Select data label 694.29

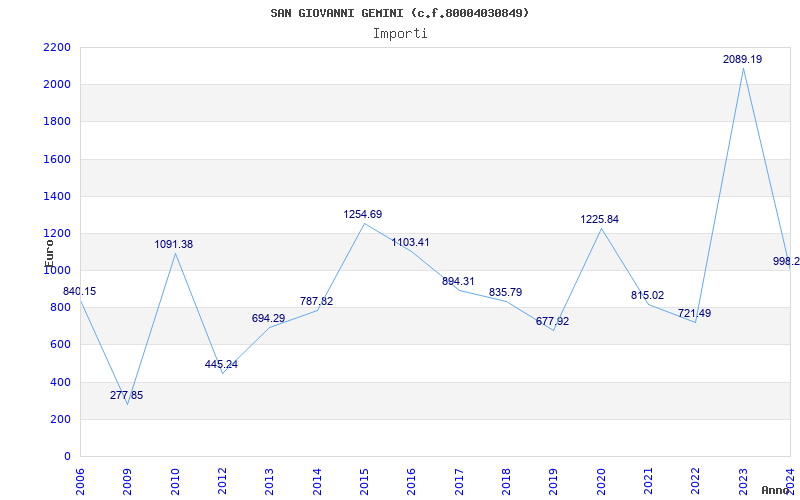[268, 318]
